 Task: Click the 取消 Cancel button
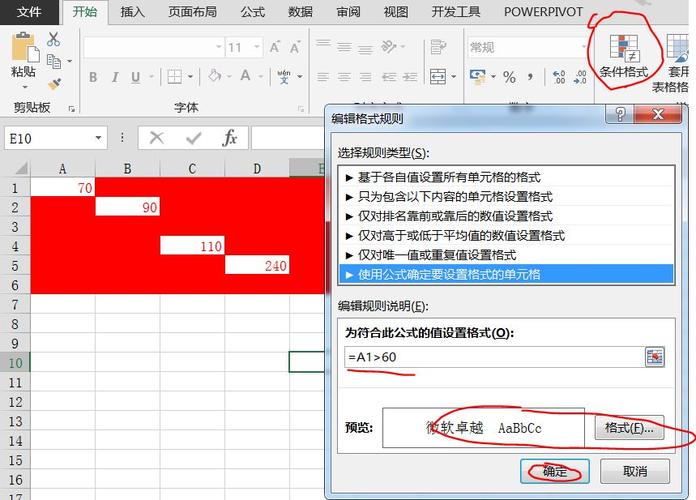click(x=635, y=471)
